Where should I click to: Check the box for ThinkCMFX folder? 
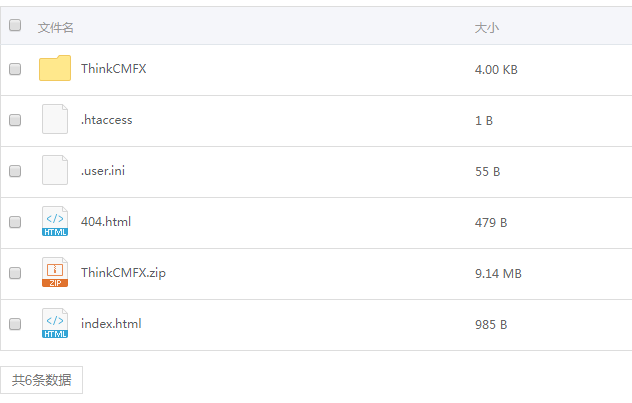tap(15, 69)
